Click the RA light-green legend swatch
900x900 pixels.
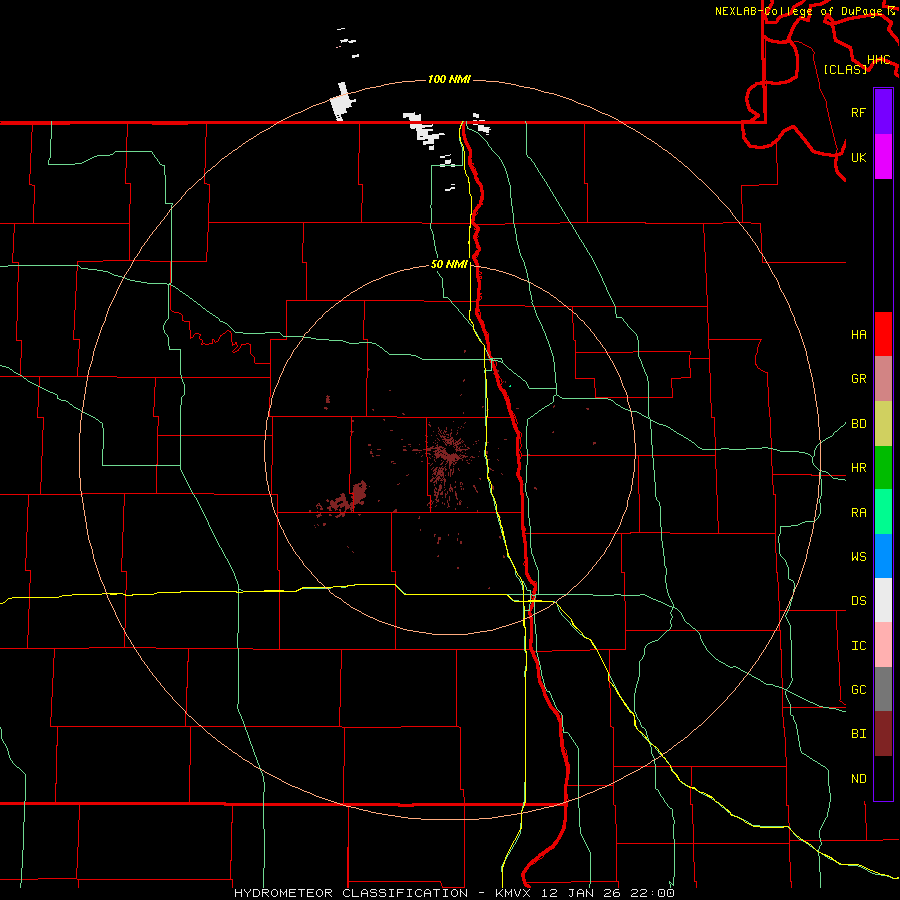click(883, 512)
